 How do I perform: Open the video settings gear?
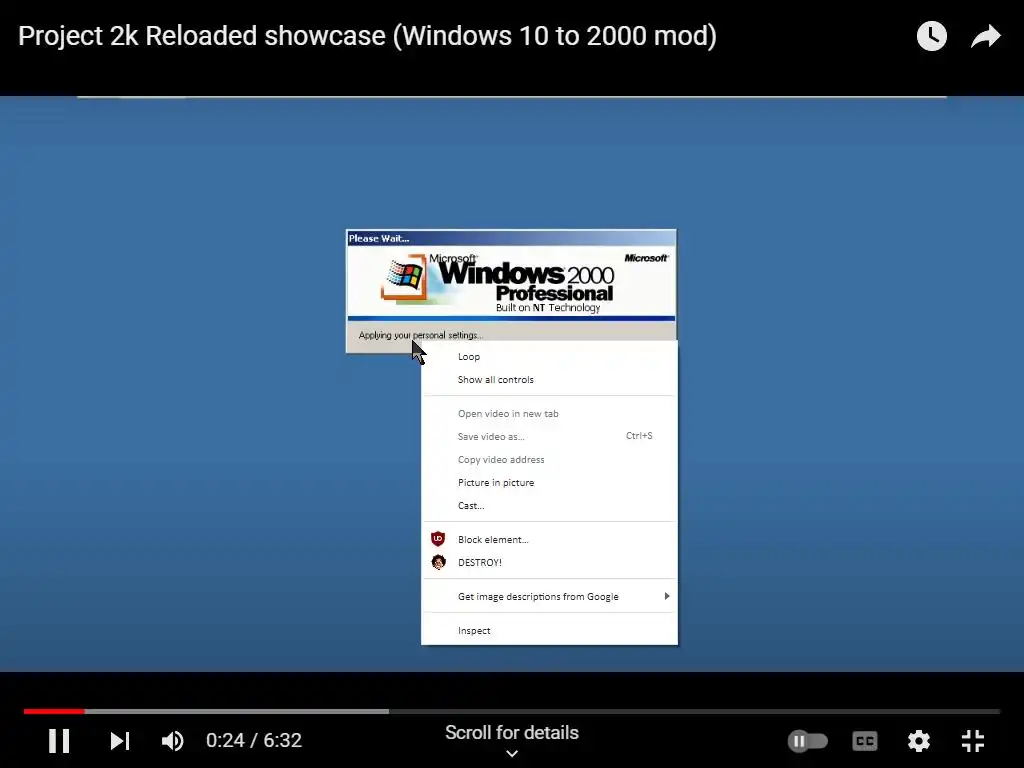[x=919, y=741]
